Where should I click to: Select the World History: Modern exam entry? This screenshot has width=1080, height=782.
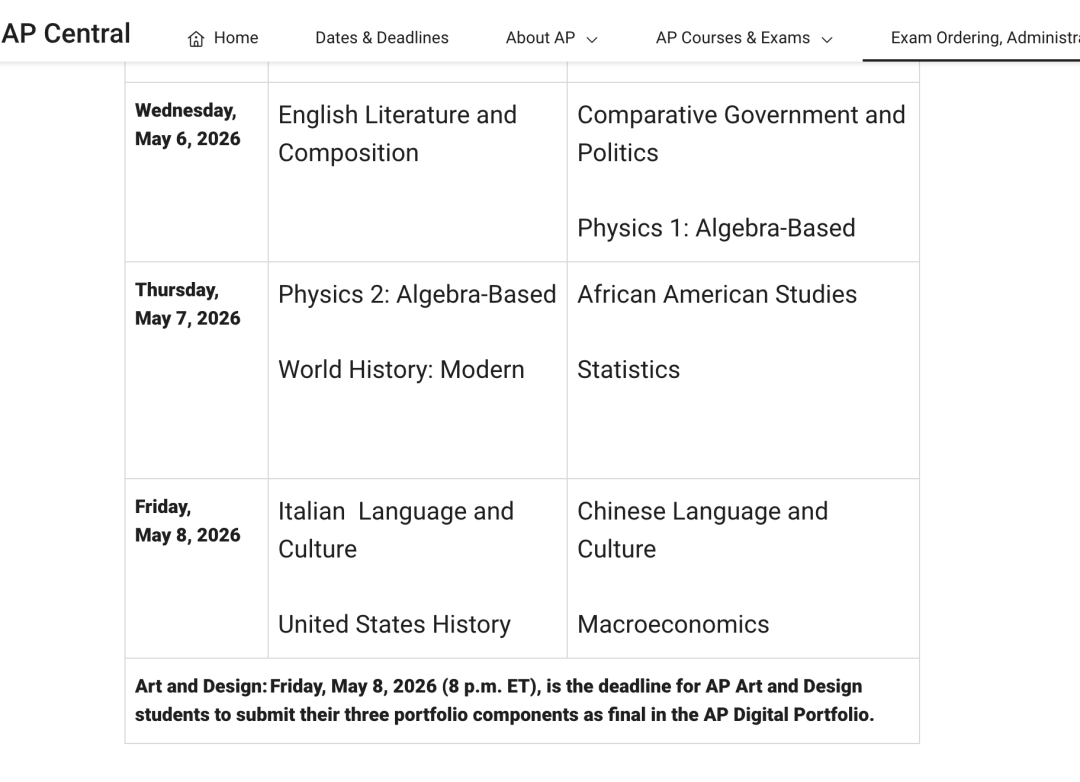pos(401,369)
